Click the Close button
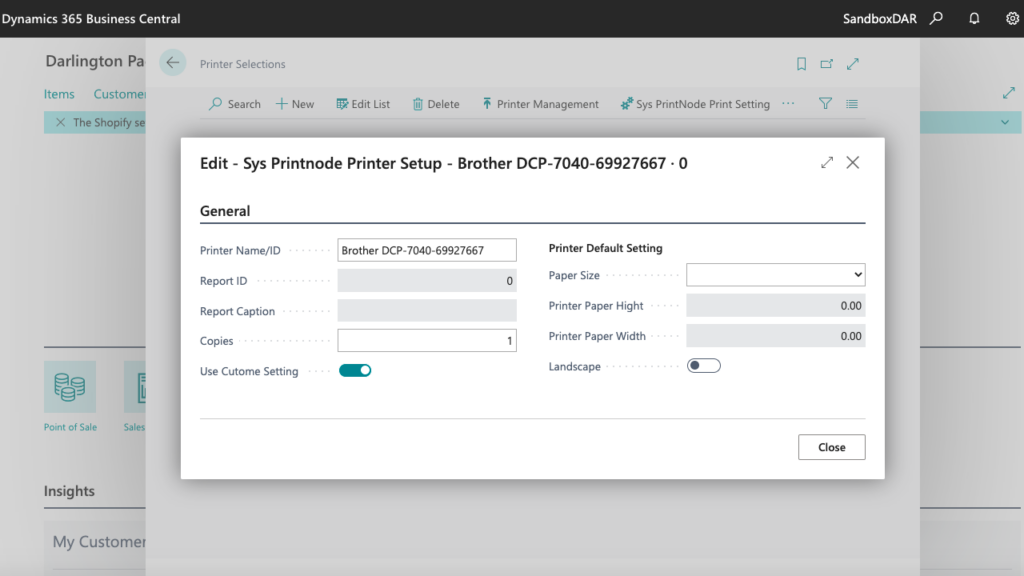This screenshot has height=576, width=1024. coord(831,447)
